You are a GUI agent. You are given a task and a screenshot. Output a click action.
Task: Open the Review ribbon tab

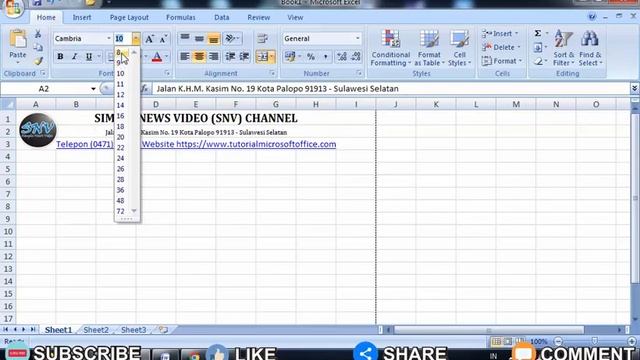pyautogui.click(x=258, y=18)
